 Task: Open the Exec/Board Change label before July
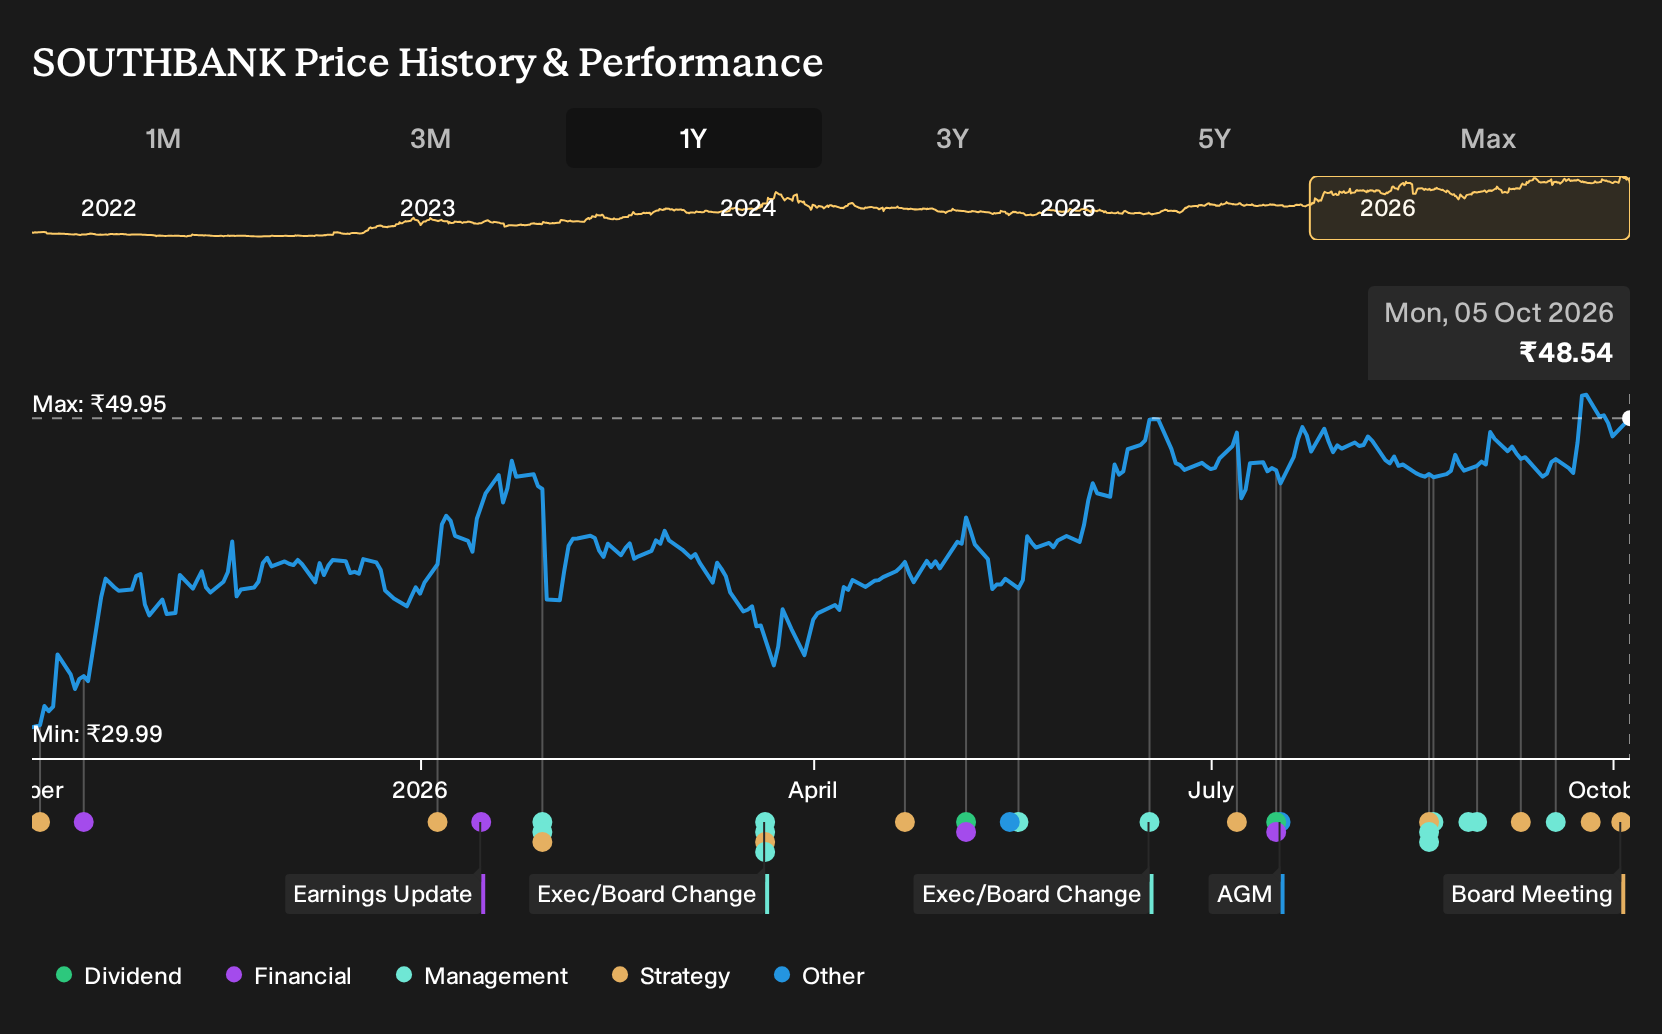tap(1034, 894)
